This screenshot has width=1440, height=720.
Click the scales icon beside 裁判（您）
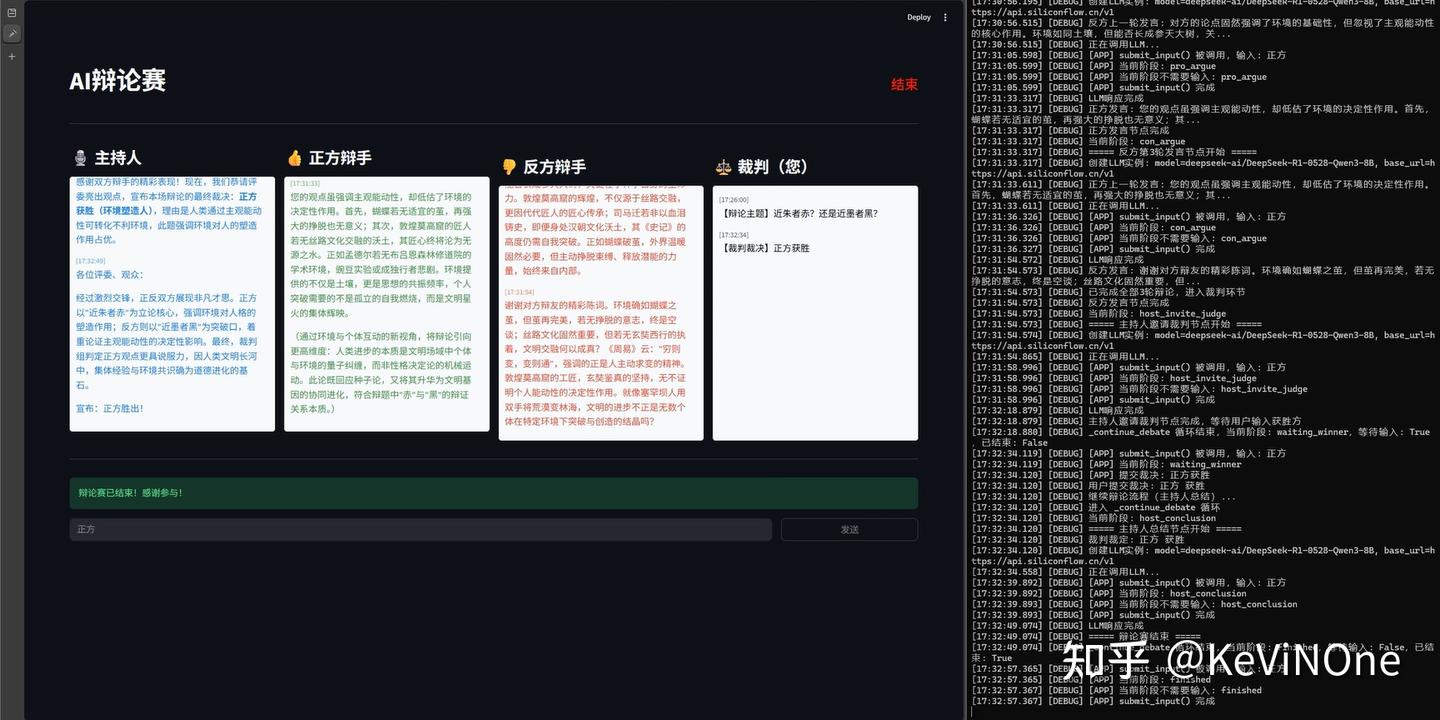[x=723, y=166]
